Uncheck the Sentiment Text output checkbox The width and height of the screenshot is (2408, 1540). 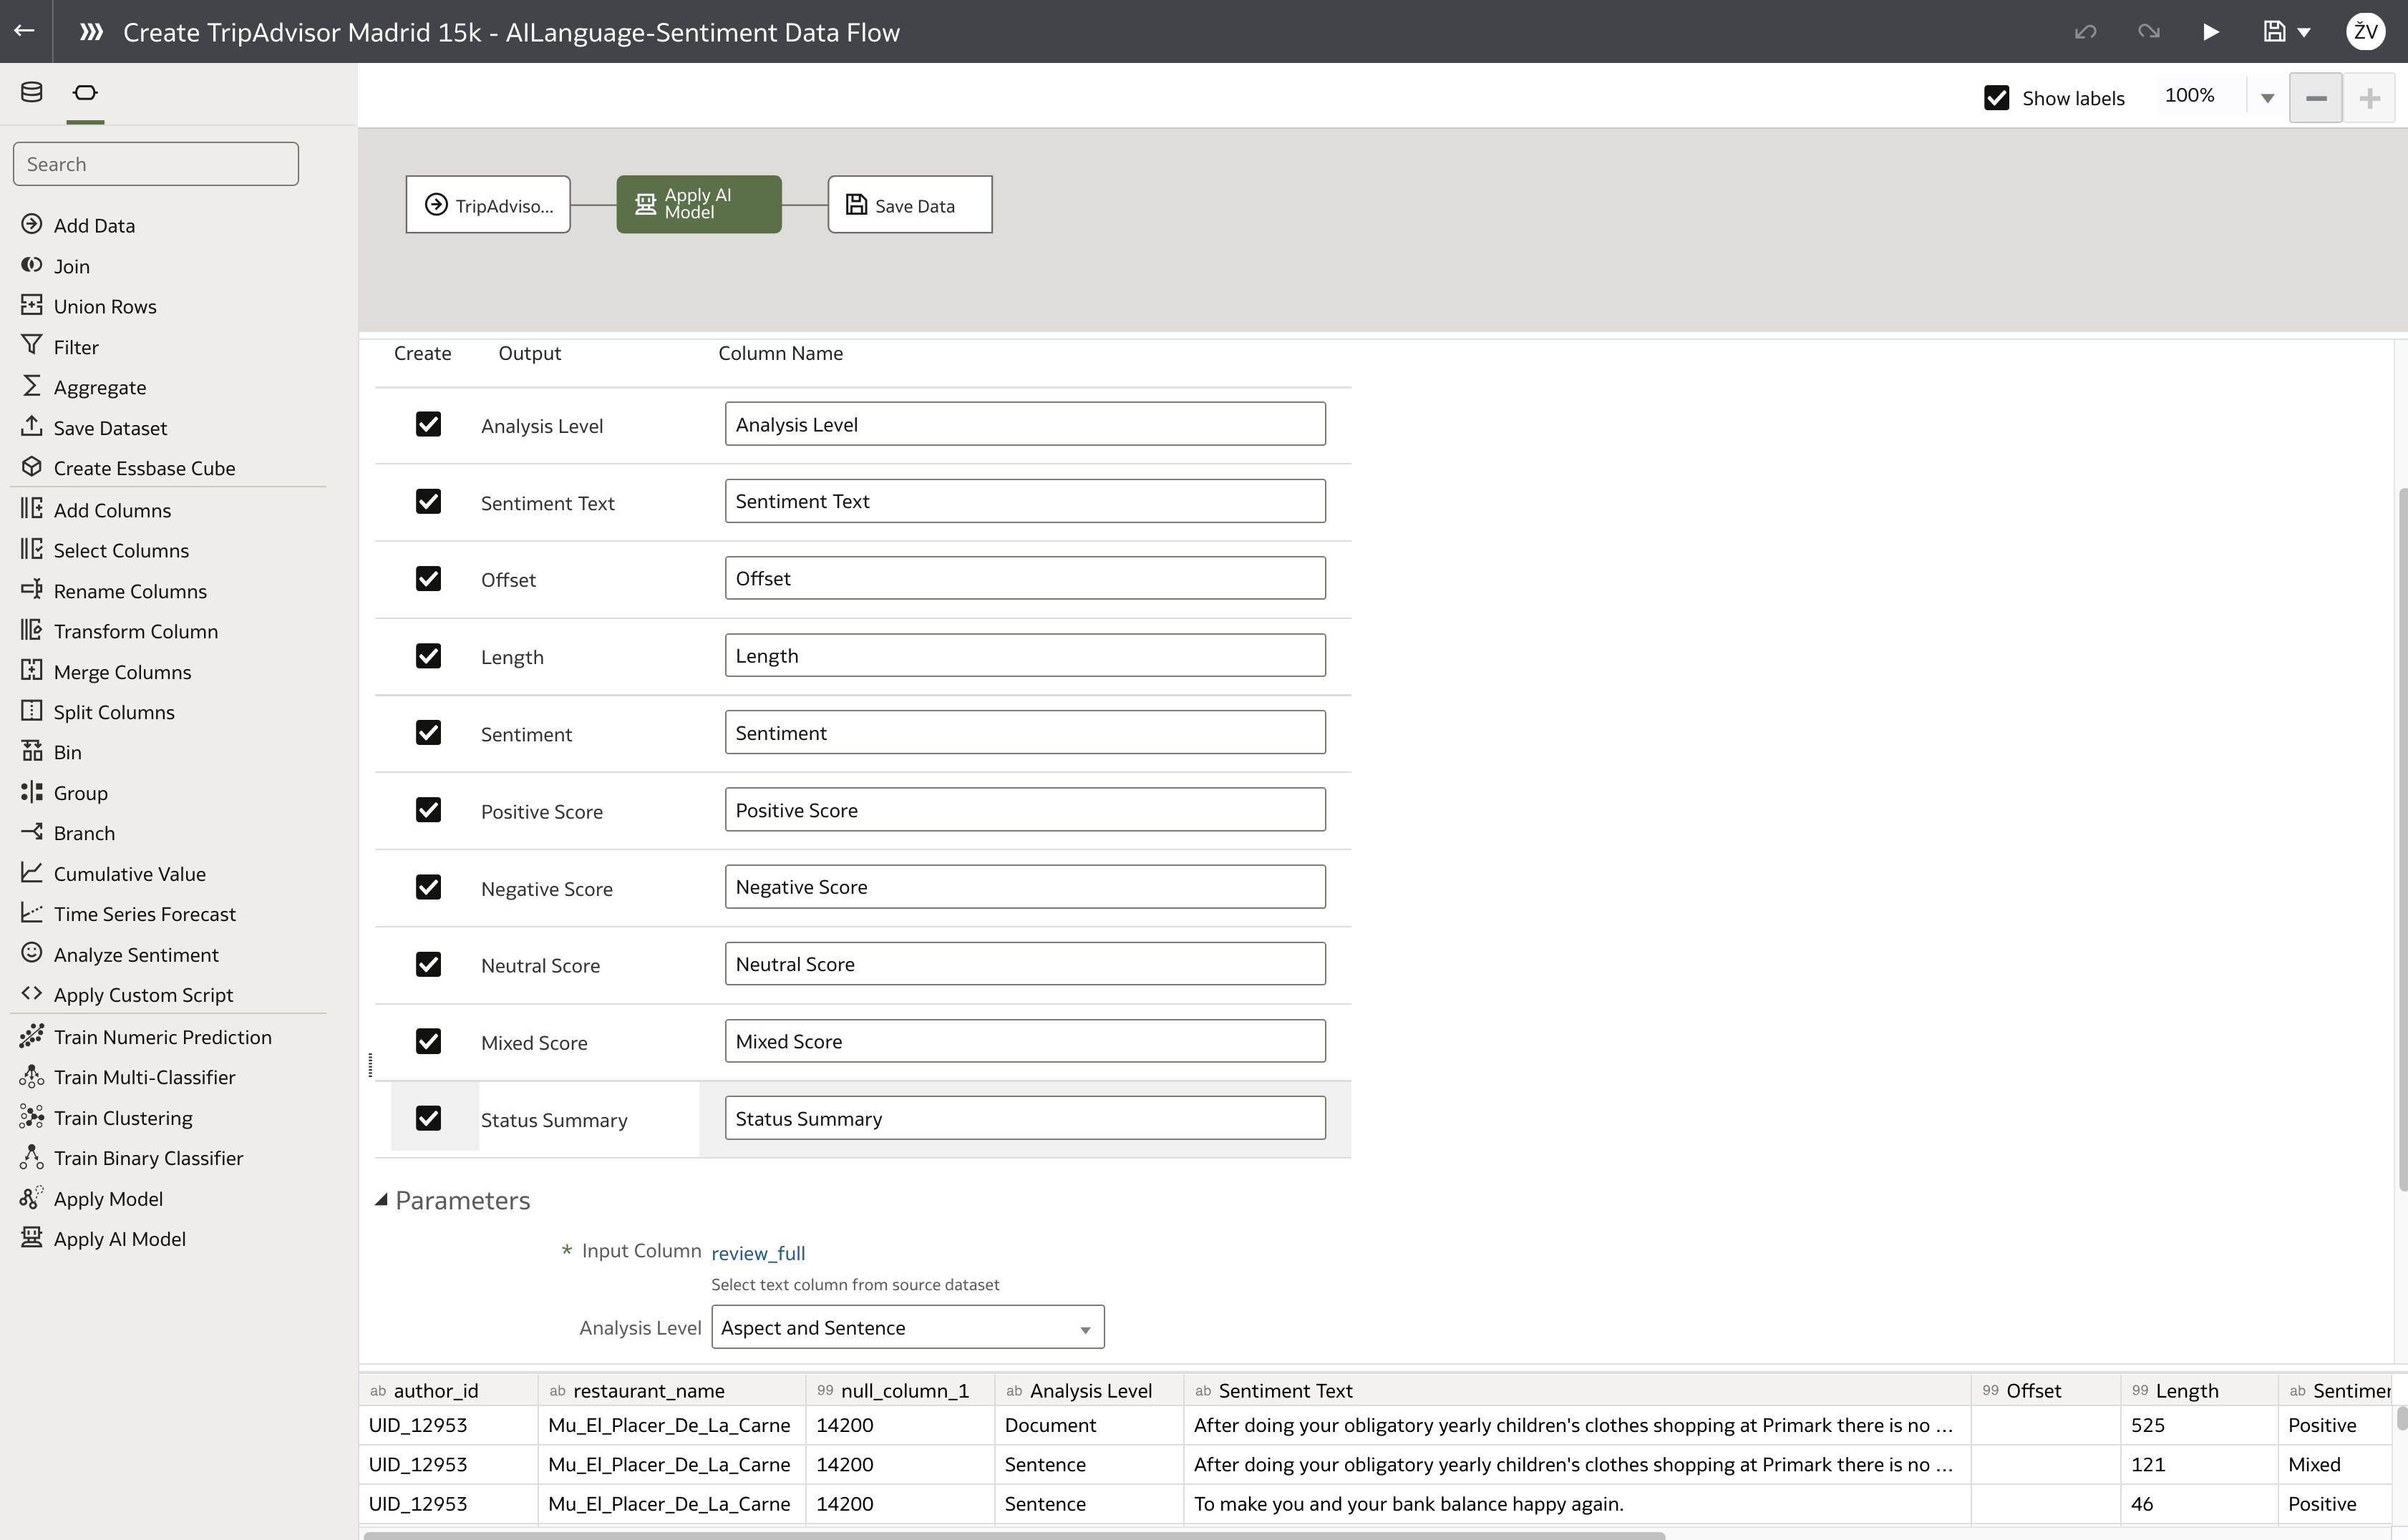428,501
